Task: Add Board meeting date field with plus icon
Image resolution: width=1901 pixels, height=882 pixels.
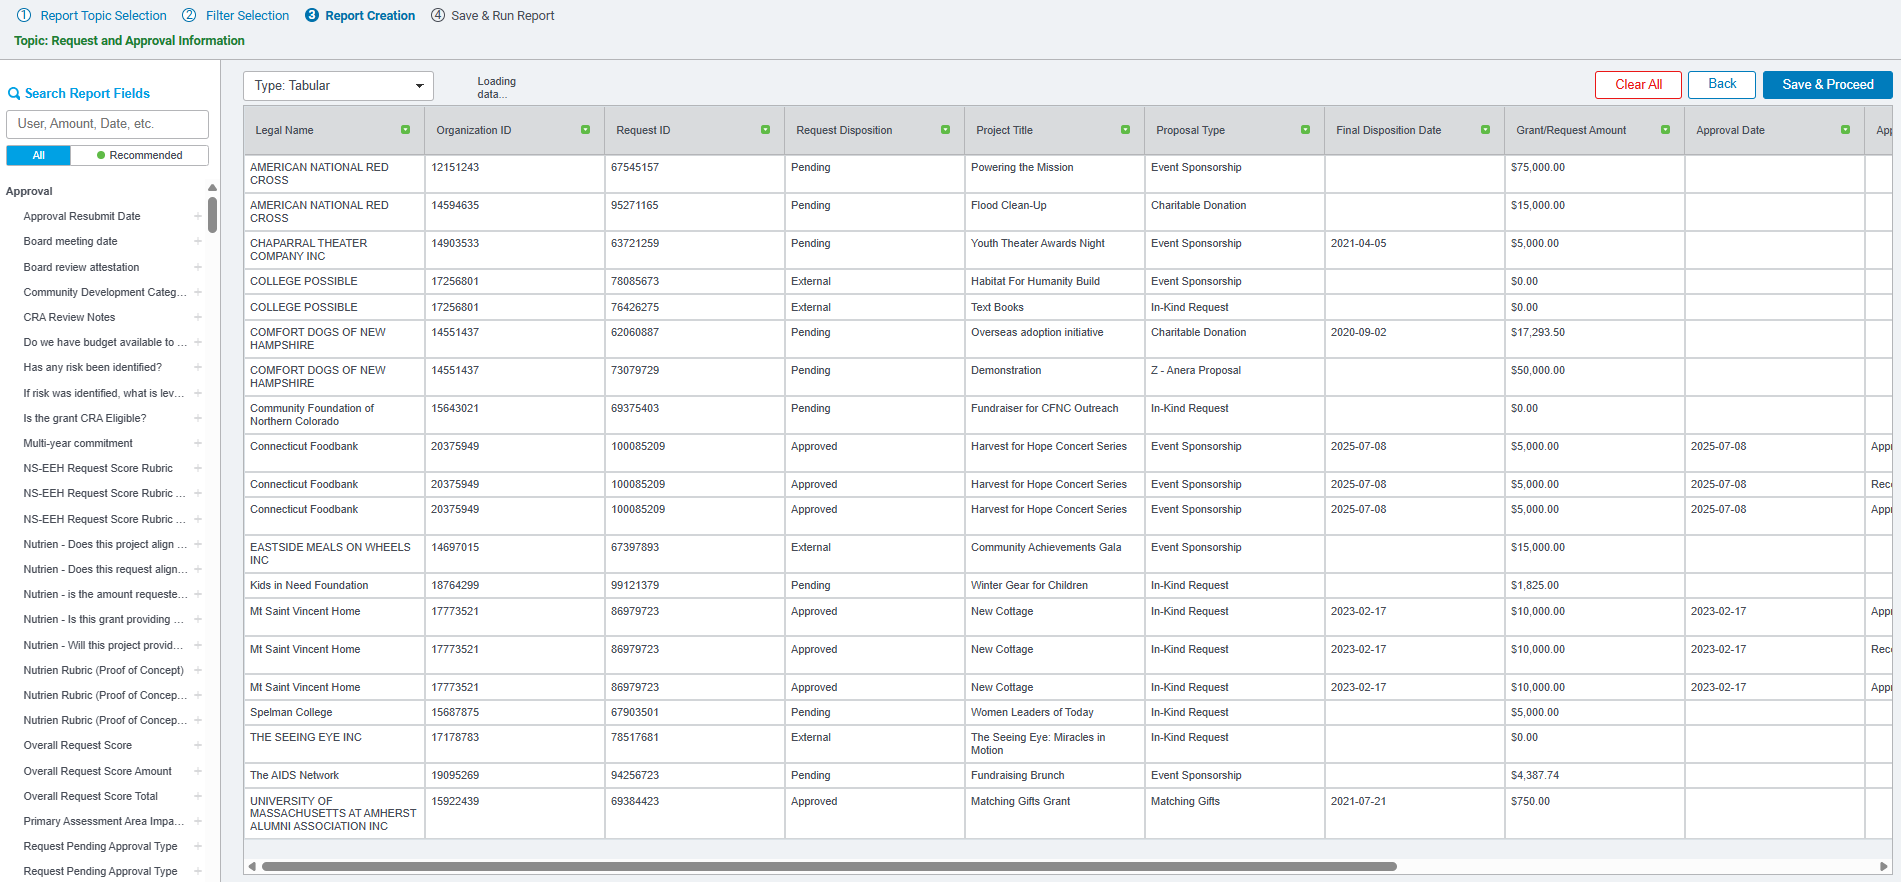Action: (x=197, y=241)
